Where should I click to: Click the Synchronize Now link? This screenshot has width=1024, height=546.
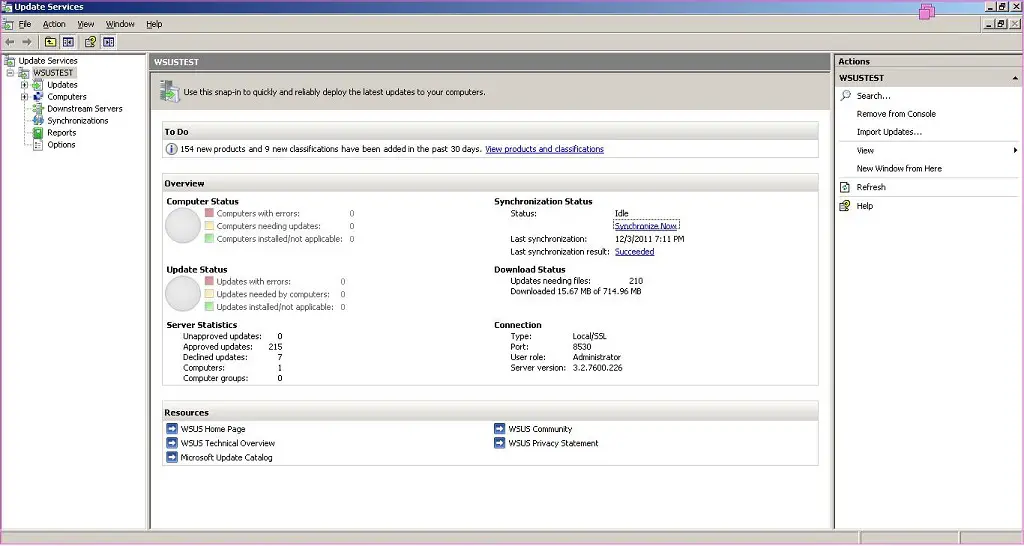pos(646,226)
